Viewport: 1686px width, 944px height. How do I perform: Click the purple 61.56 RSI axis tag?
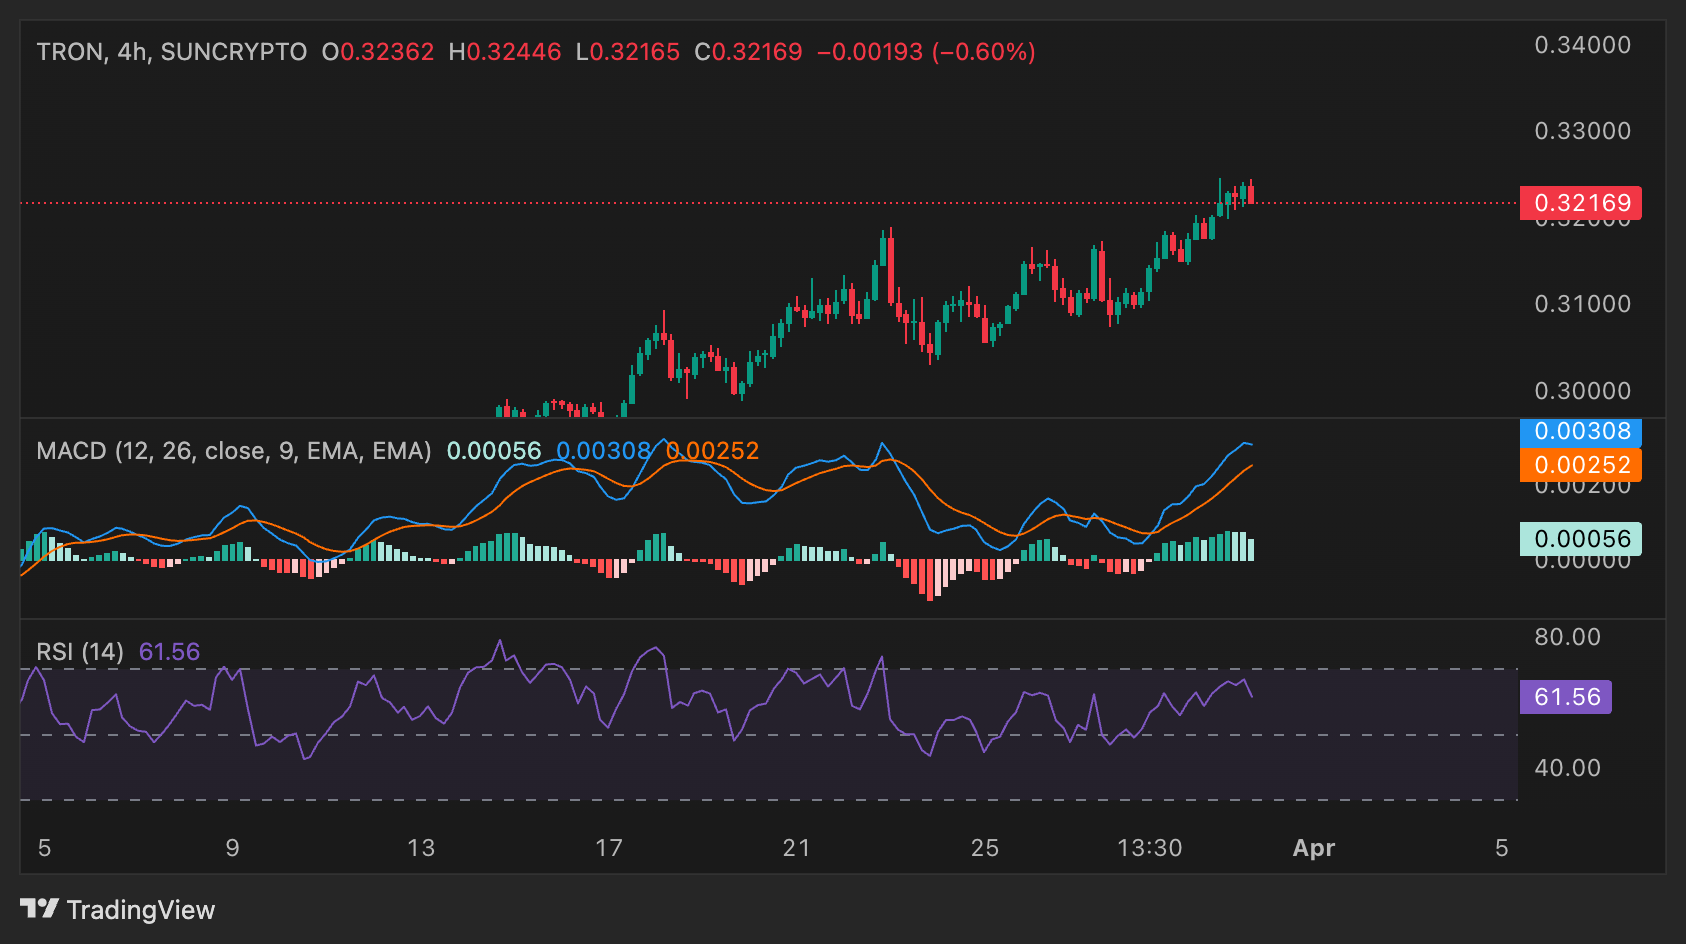(x=1565, y=697)
